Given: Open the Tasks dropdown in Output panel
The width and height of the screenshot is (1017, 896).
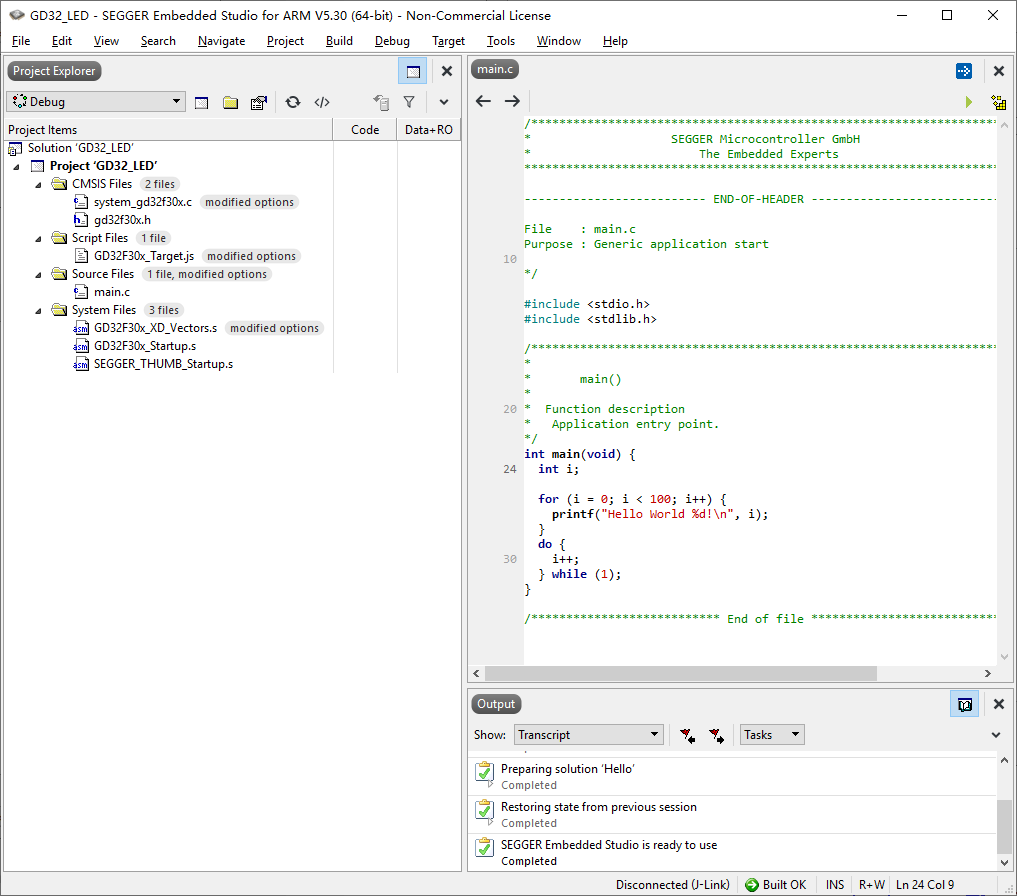Looking at the screenshot, I should tap(771, 734).
